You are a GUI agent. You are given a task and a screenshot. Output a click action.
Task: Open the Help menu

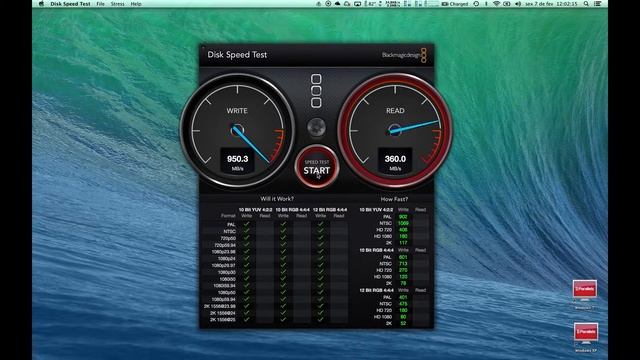click(136, 4)
